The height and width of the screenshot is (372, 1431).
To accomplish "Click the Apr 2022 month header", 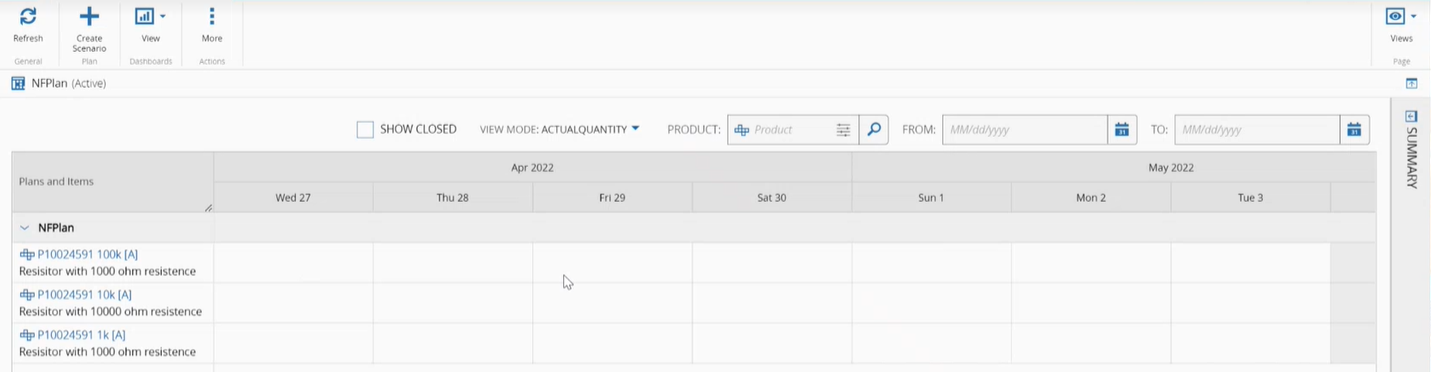I will click(532, 168).
